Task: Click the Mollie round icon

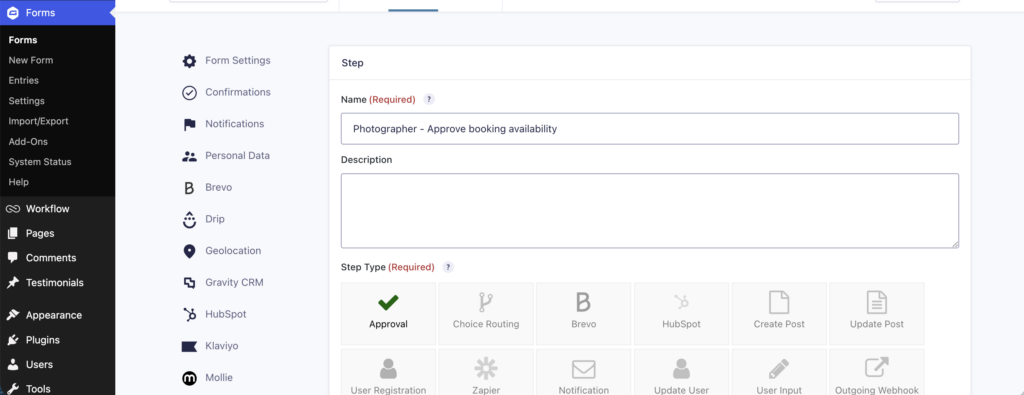Action: tap(189, 378)
